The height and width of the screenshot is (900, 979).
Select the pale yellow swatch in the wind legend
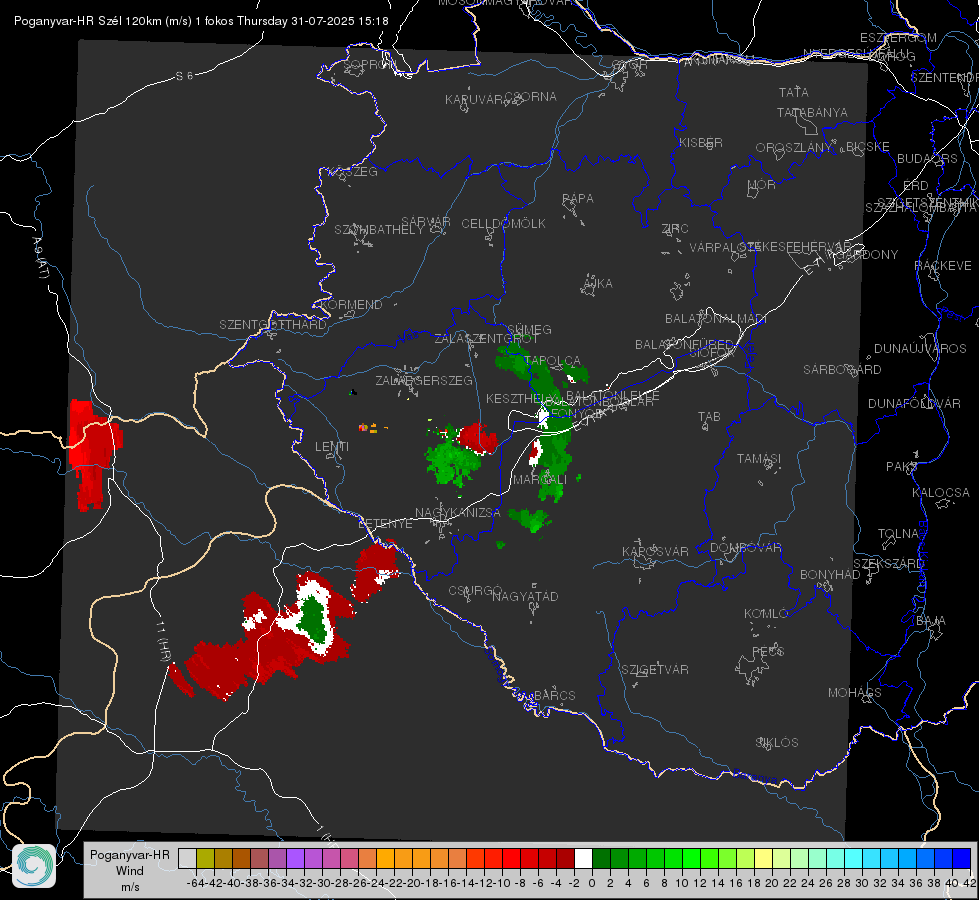click(x=763, y=858)
